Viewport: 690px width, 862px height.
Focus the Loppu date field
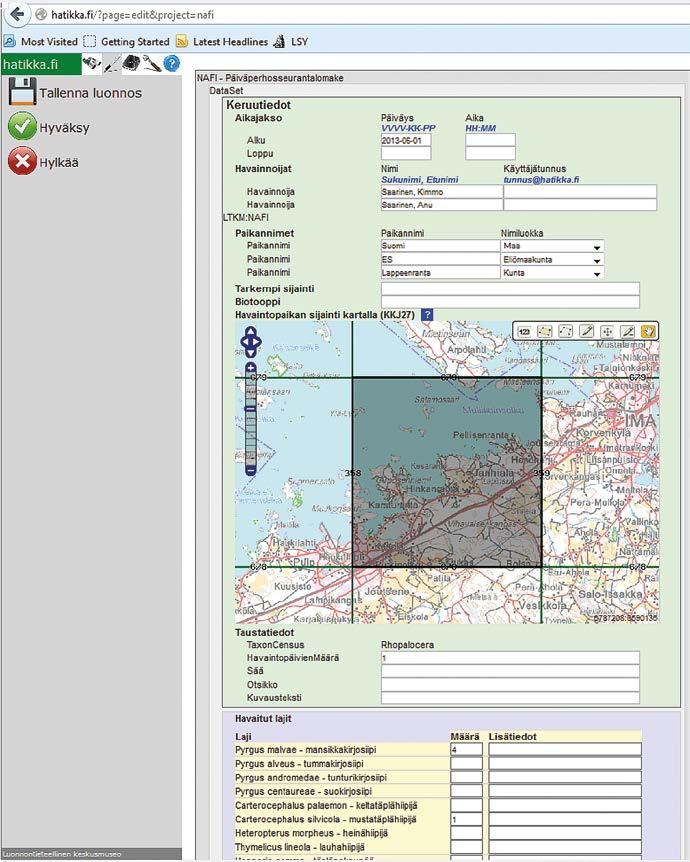[406, 153]
